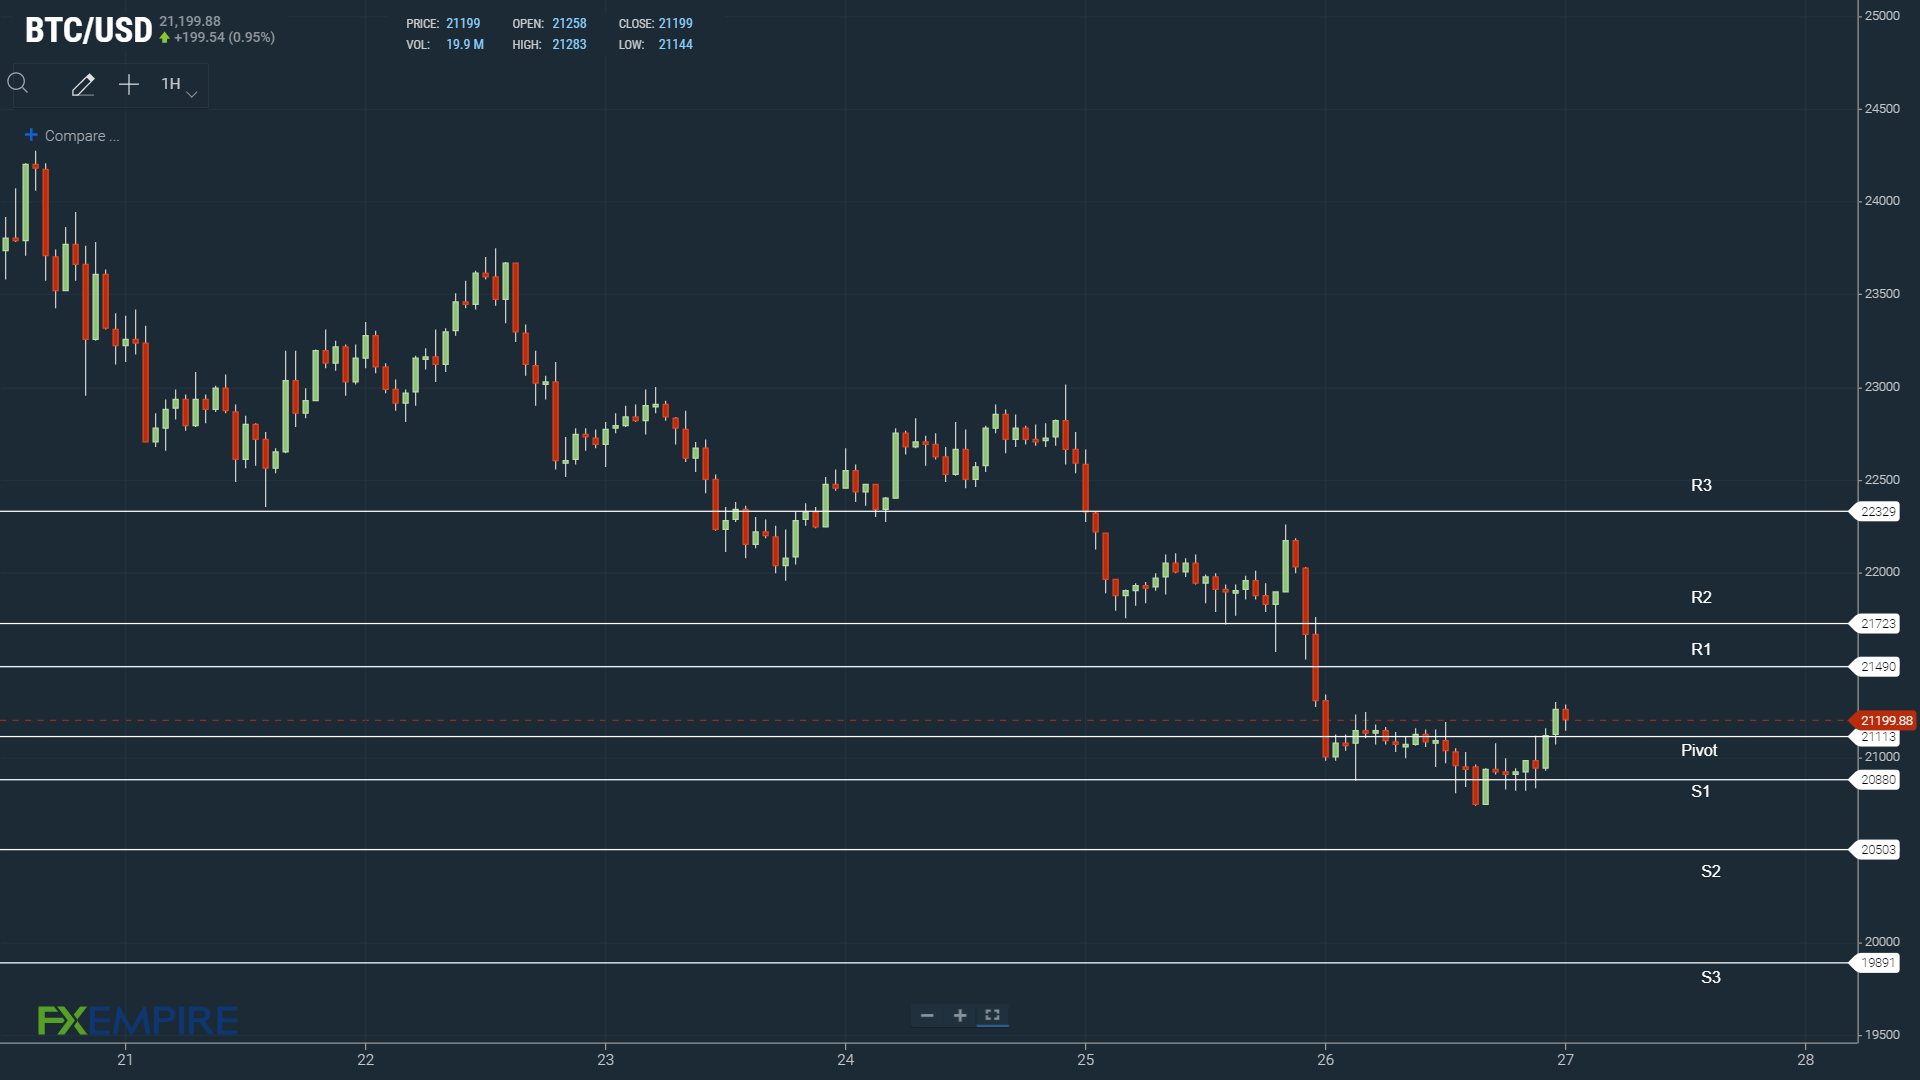Select the S2 support label

tap(1711, 872)
